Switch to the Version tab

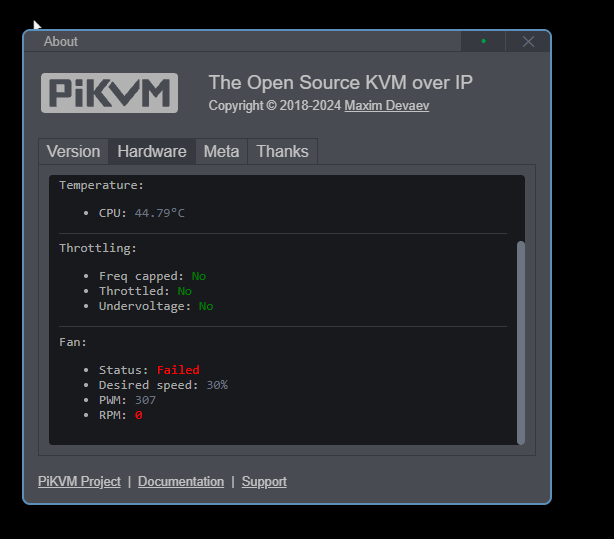[73, 152]
